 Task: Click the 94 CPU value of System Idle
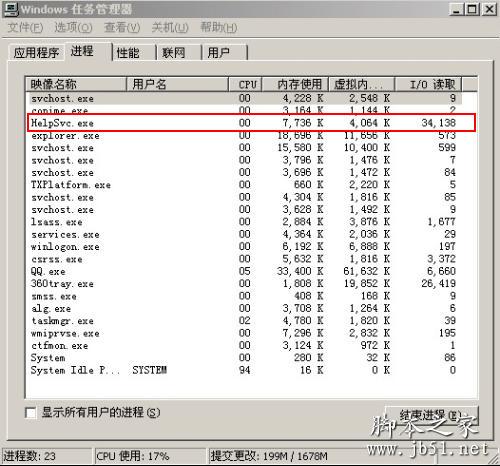coord(244,370)
